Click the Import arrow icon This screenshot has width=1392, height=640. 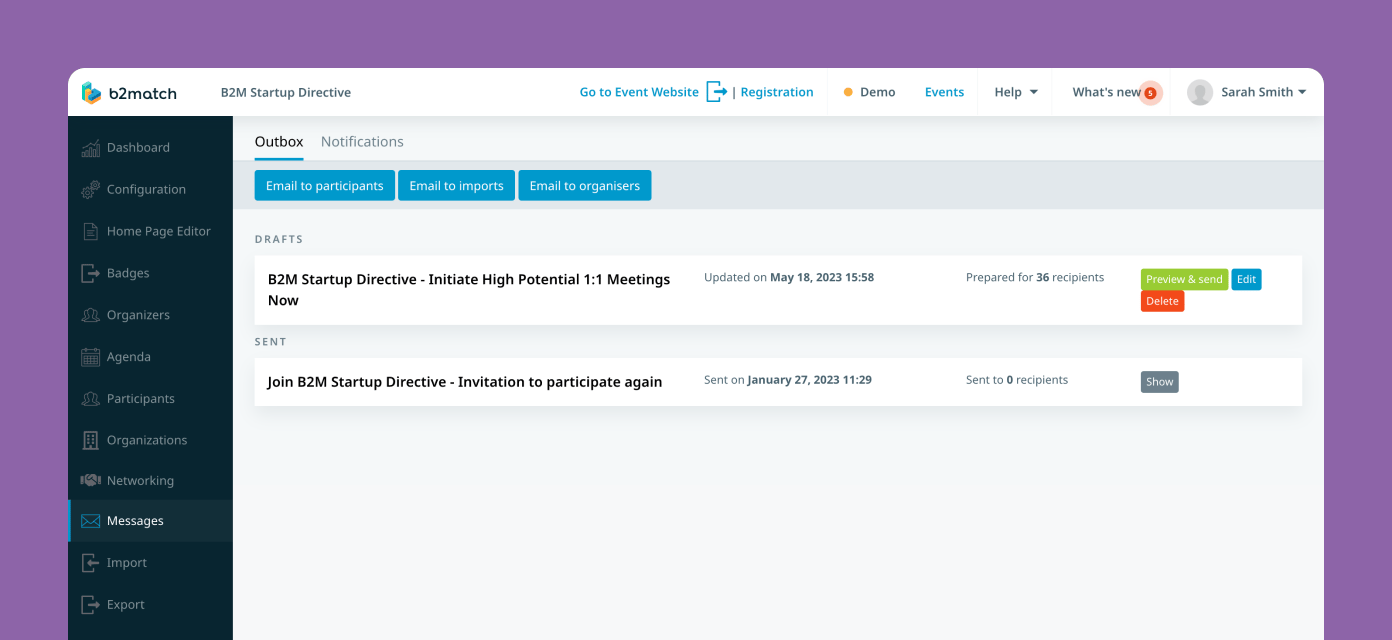click(90, 563)
